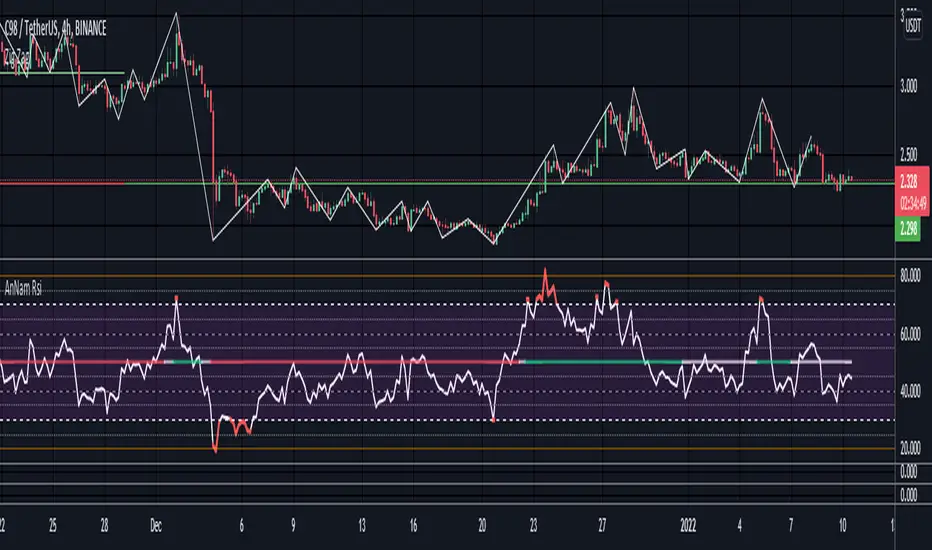Click the red 2.328 current price label
Viewport: 932px width, 550px height.
(908, 181)
